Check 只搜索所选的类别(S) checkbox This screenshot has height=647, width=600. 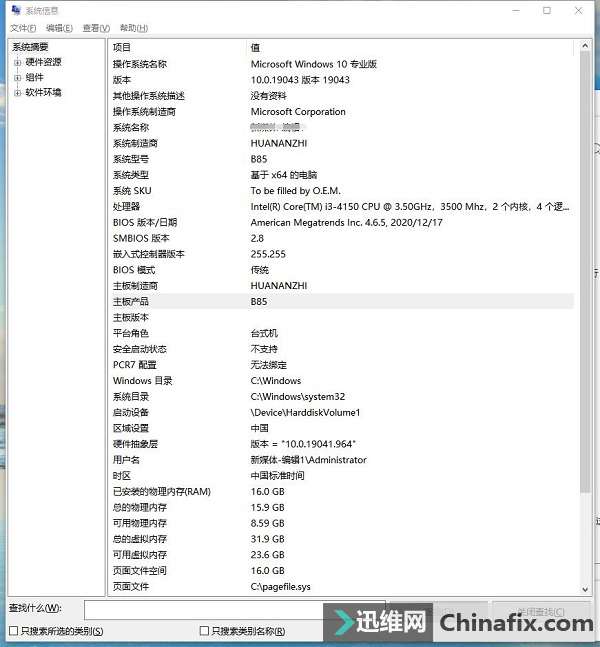[14, 630]
